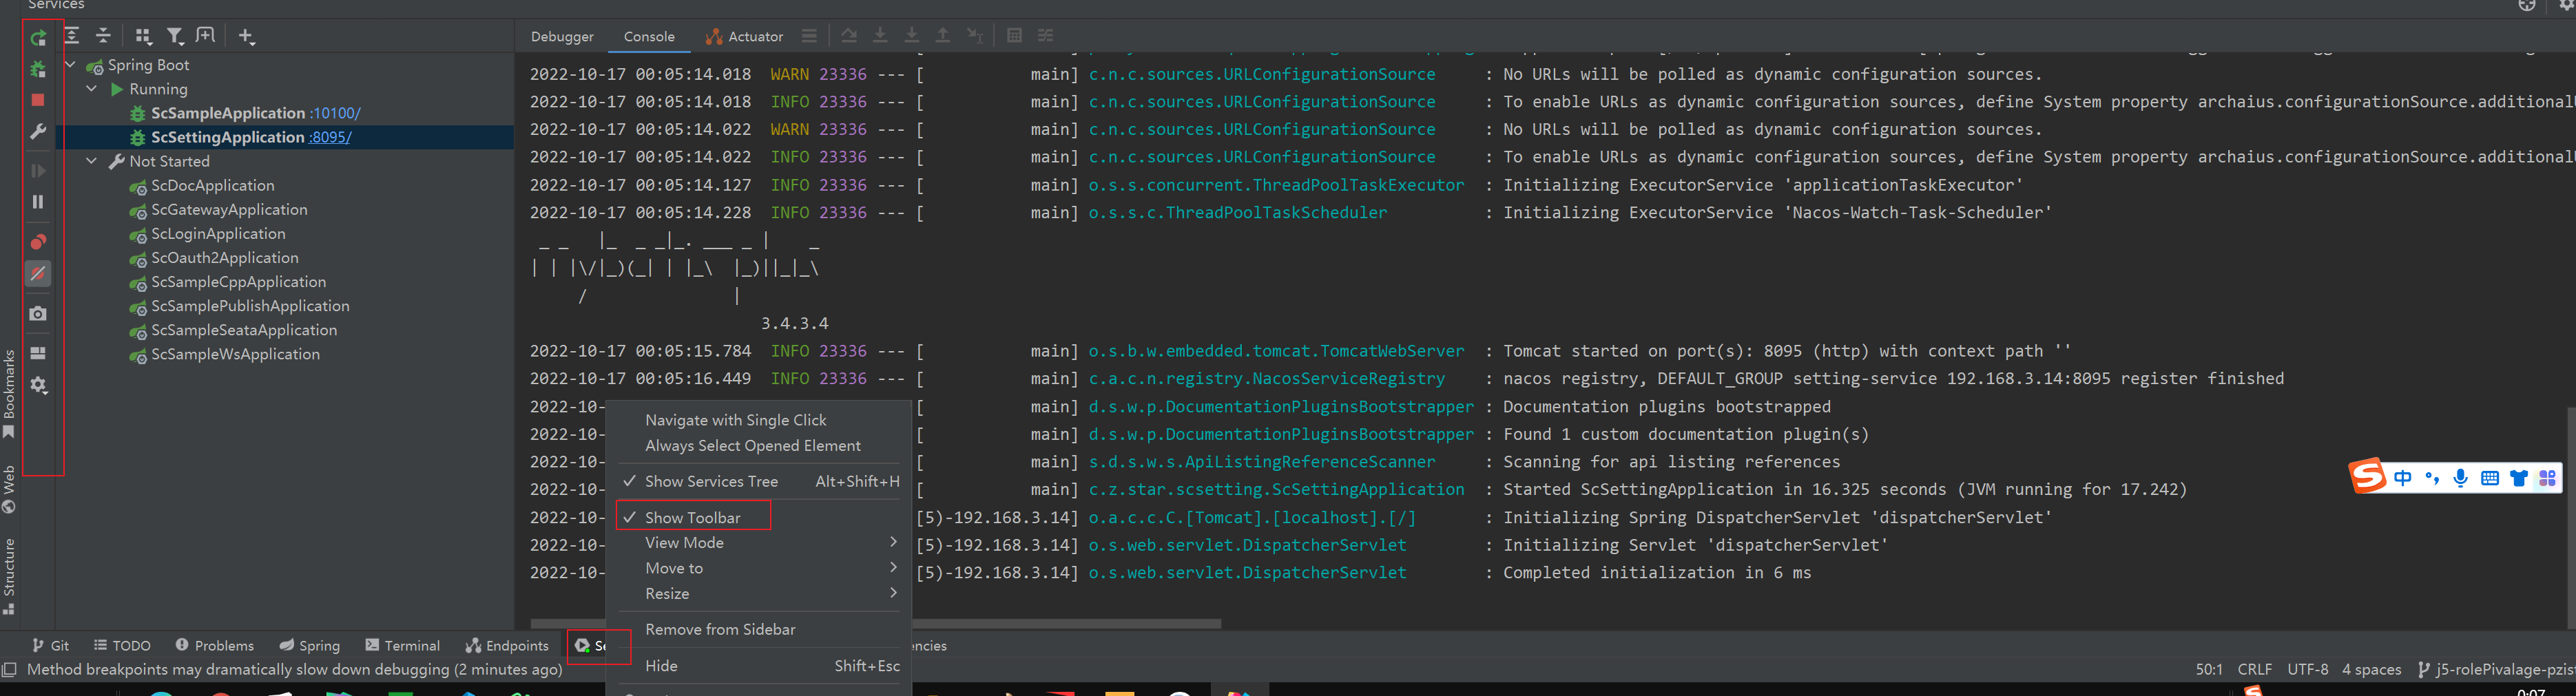
Task: Open the Endpoints tool window
Action: click(507, 645)
